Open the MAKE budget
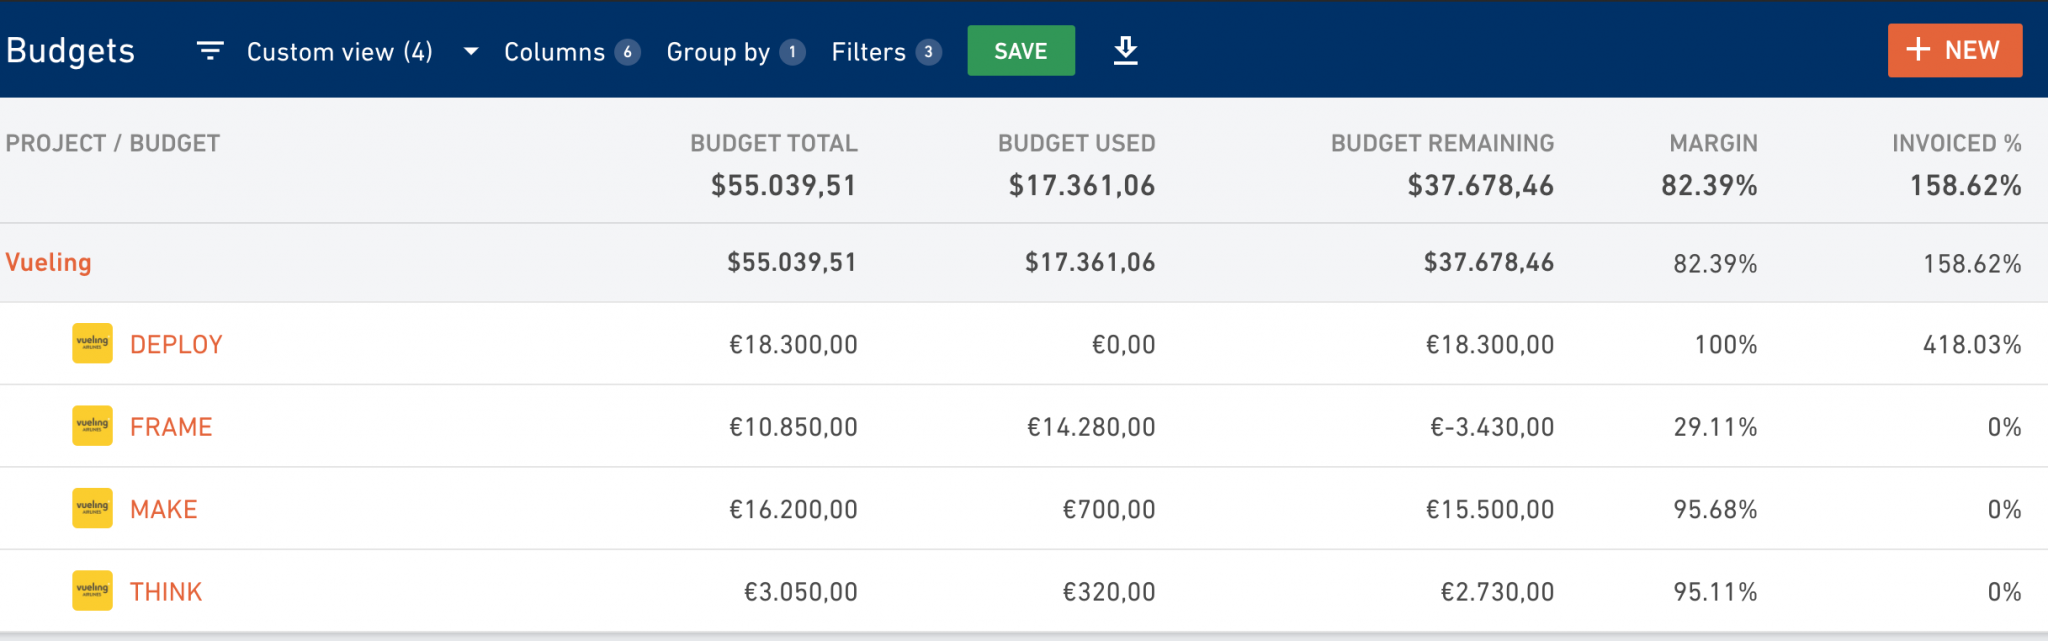2048x641 pixels. (x=164, y=509)
